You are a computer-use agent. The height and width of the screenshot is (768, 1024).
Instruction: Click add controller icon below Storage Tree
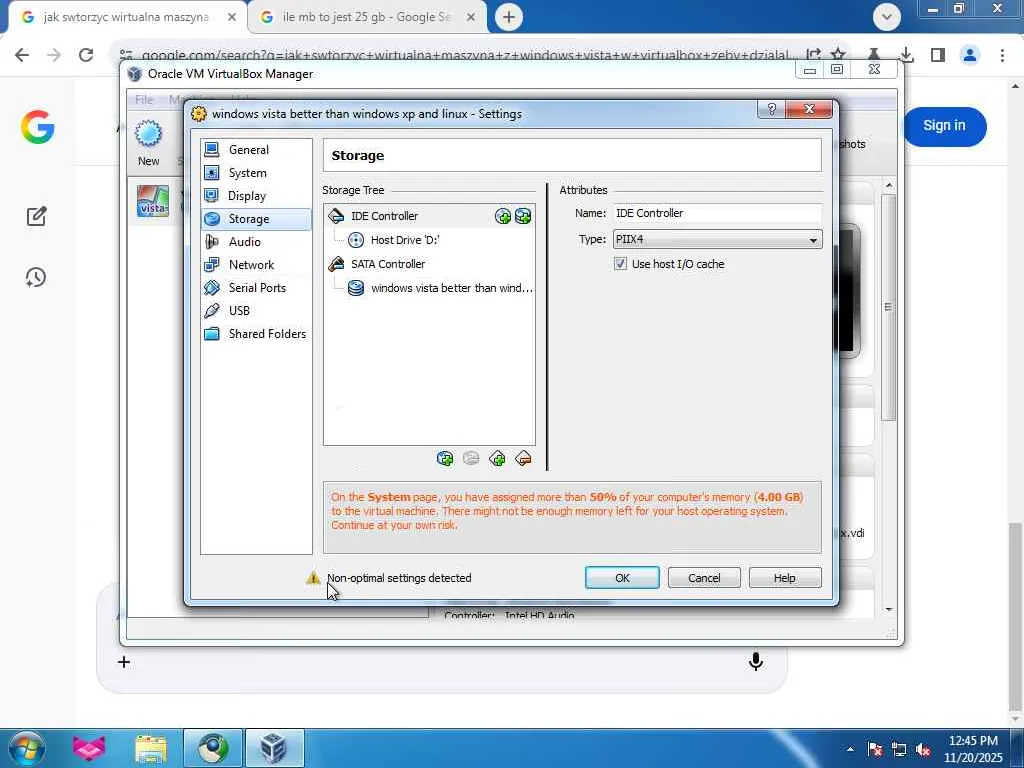tap(497, 458)
